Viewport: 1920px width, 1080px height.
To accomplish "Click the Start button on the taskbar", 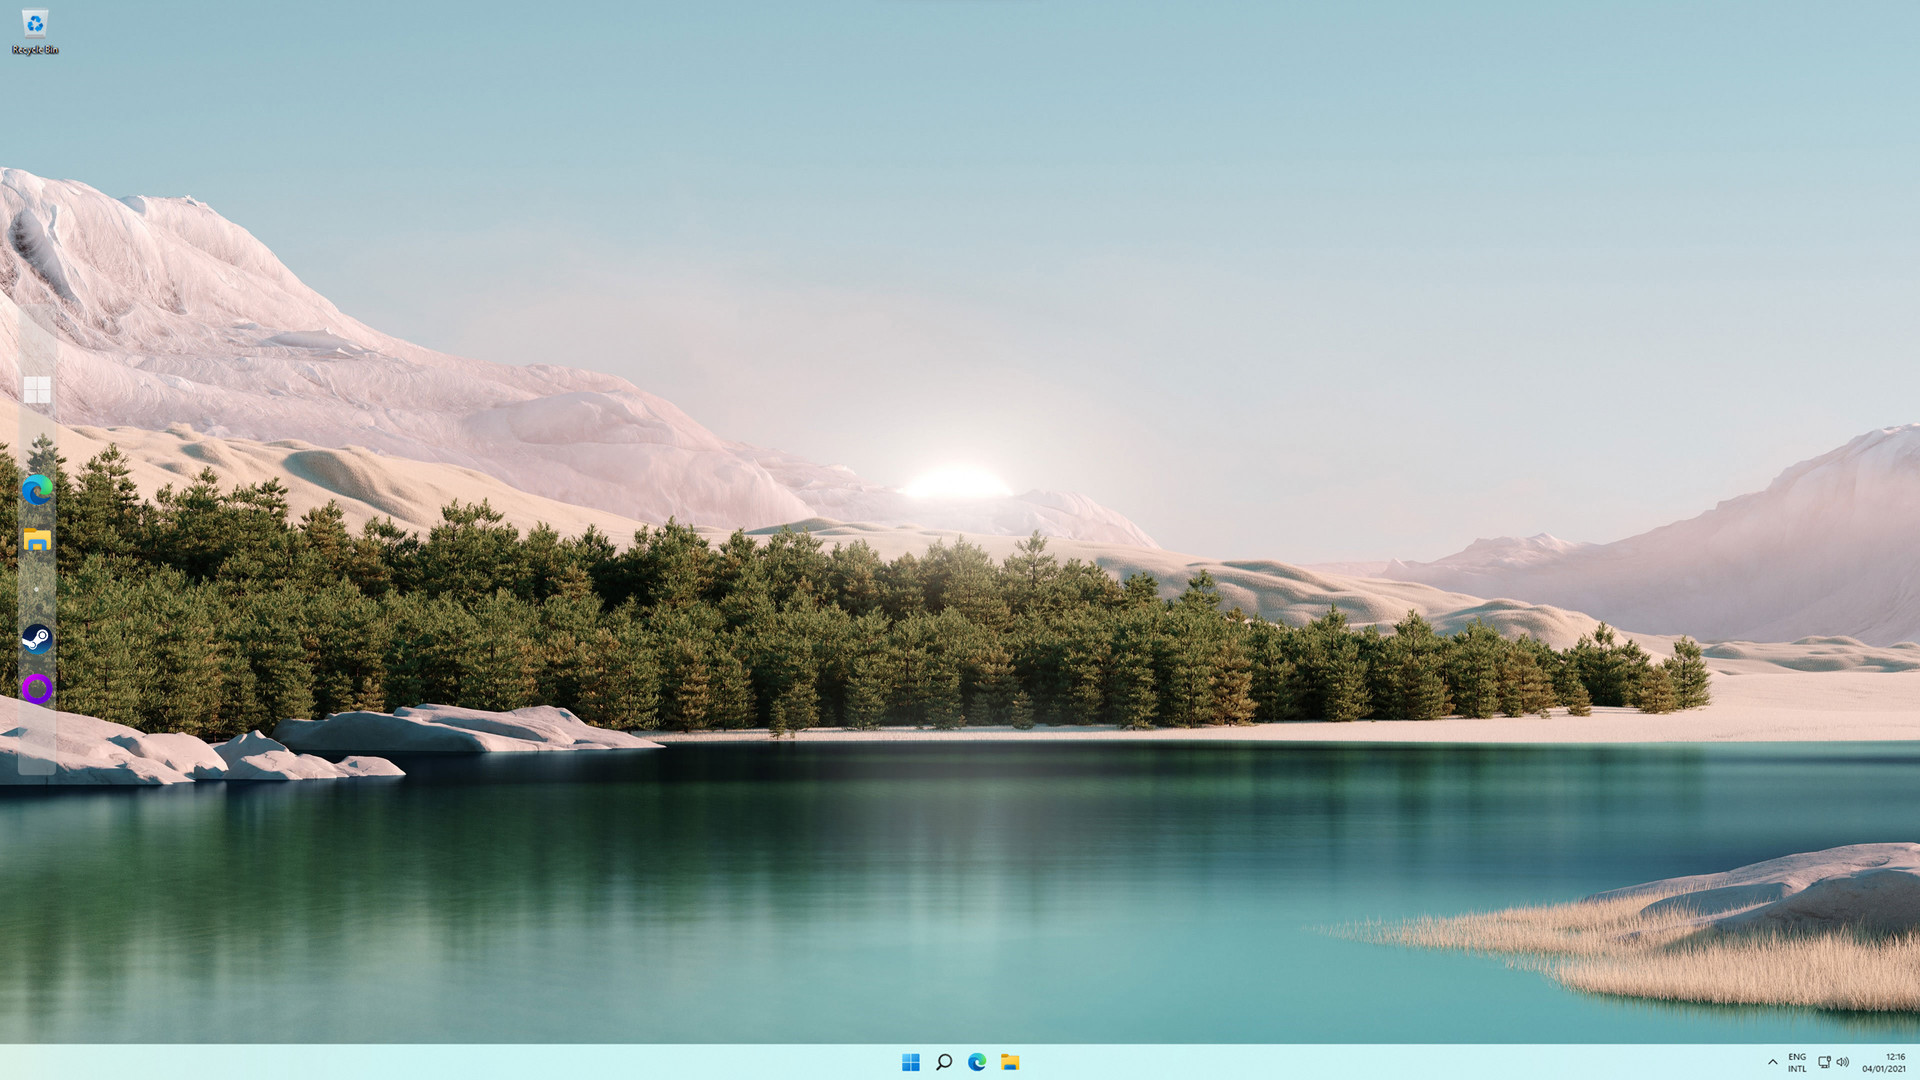I will click(910, 1063).
